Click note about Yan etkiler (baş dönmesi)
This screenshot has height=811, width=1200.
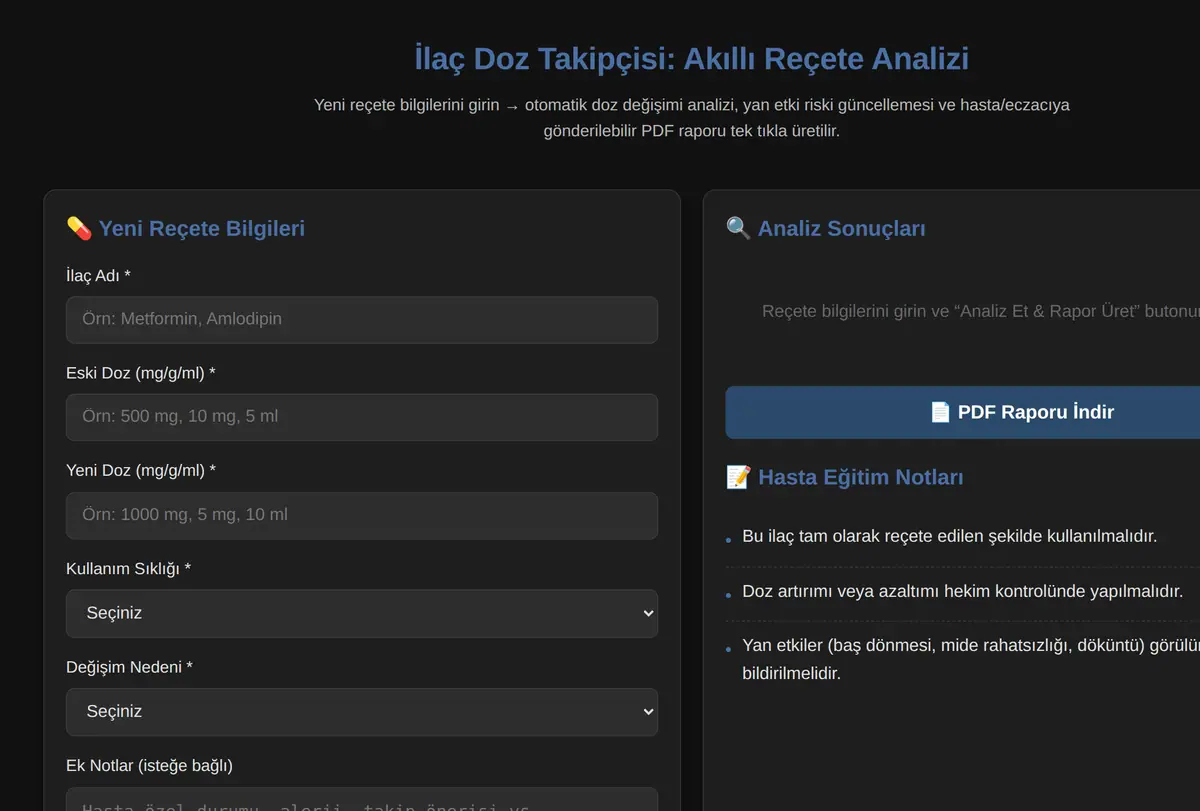pyautogui.click(x=971, y=659)
